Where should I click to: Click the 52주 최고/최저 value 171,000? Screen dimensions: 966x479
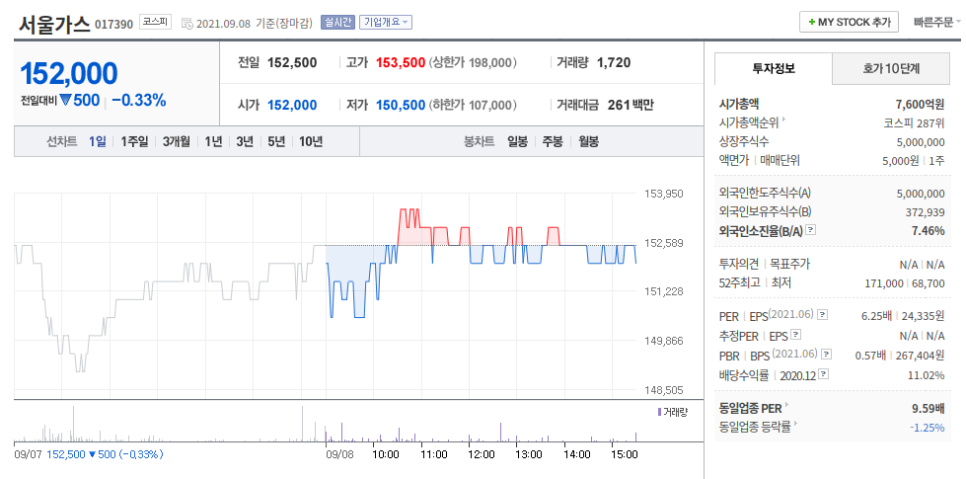pos(886,283)
